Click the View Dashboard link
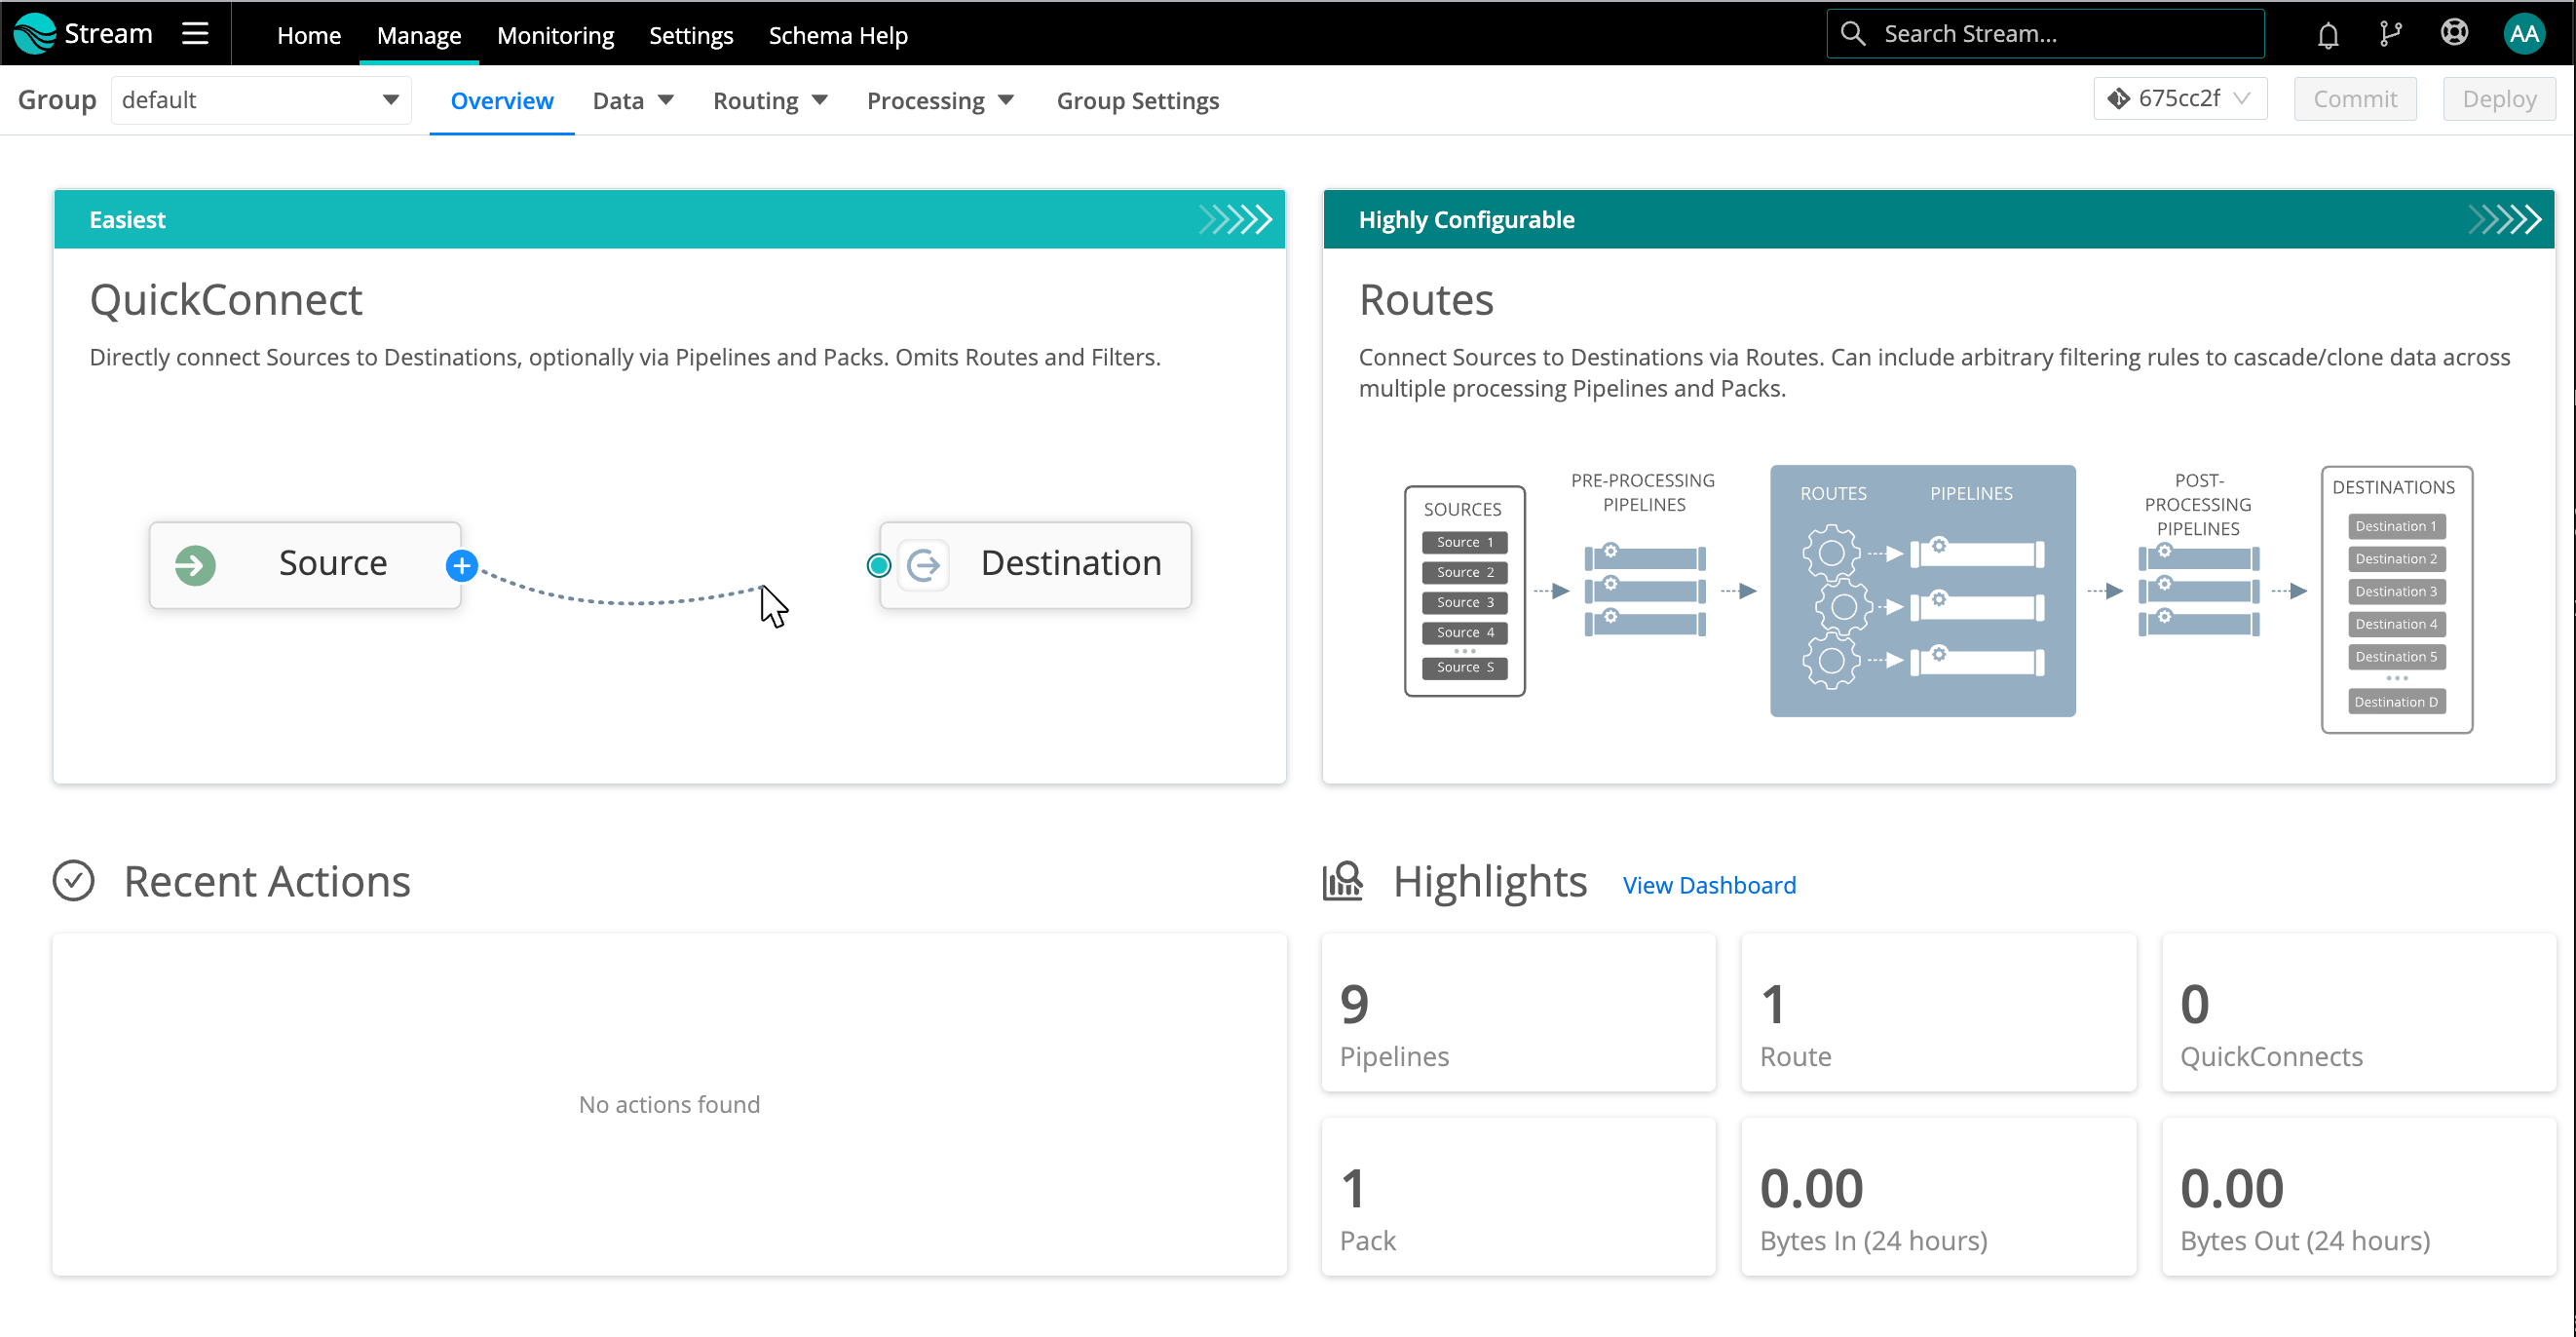 1708,885
